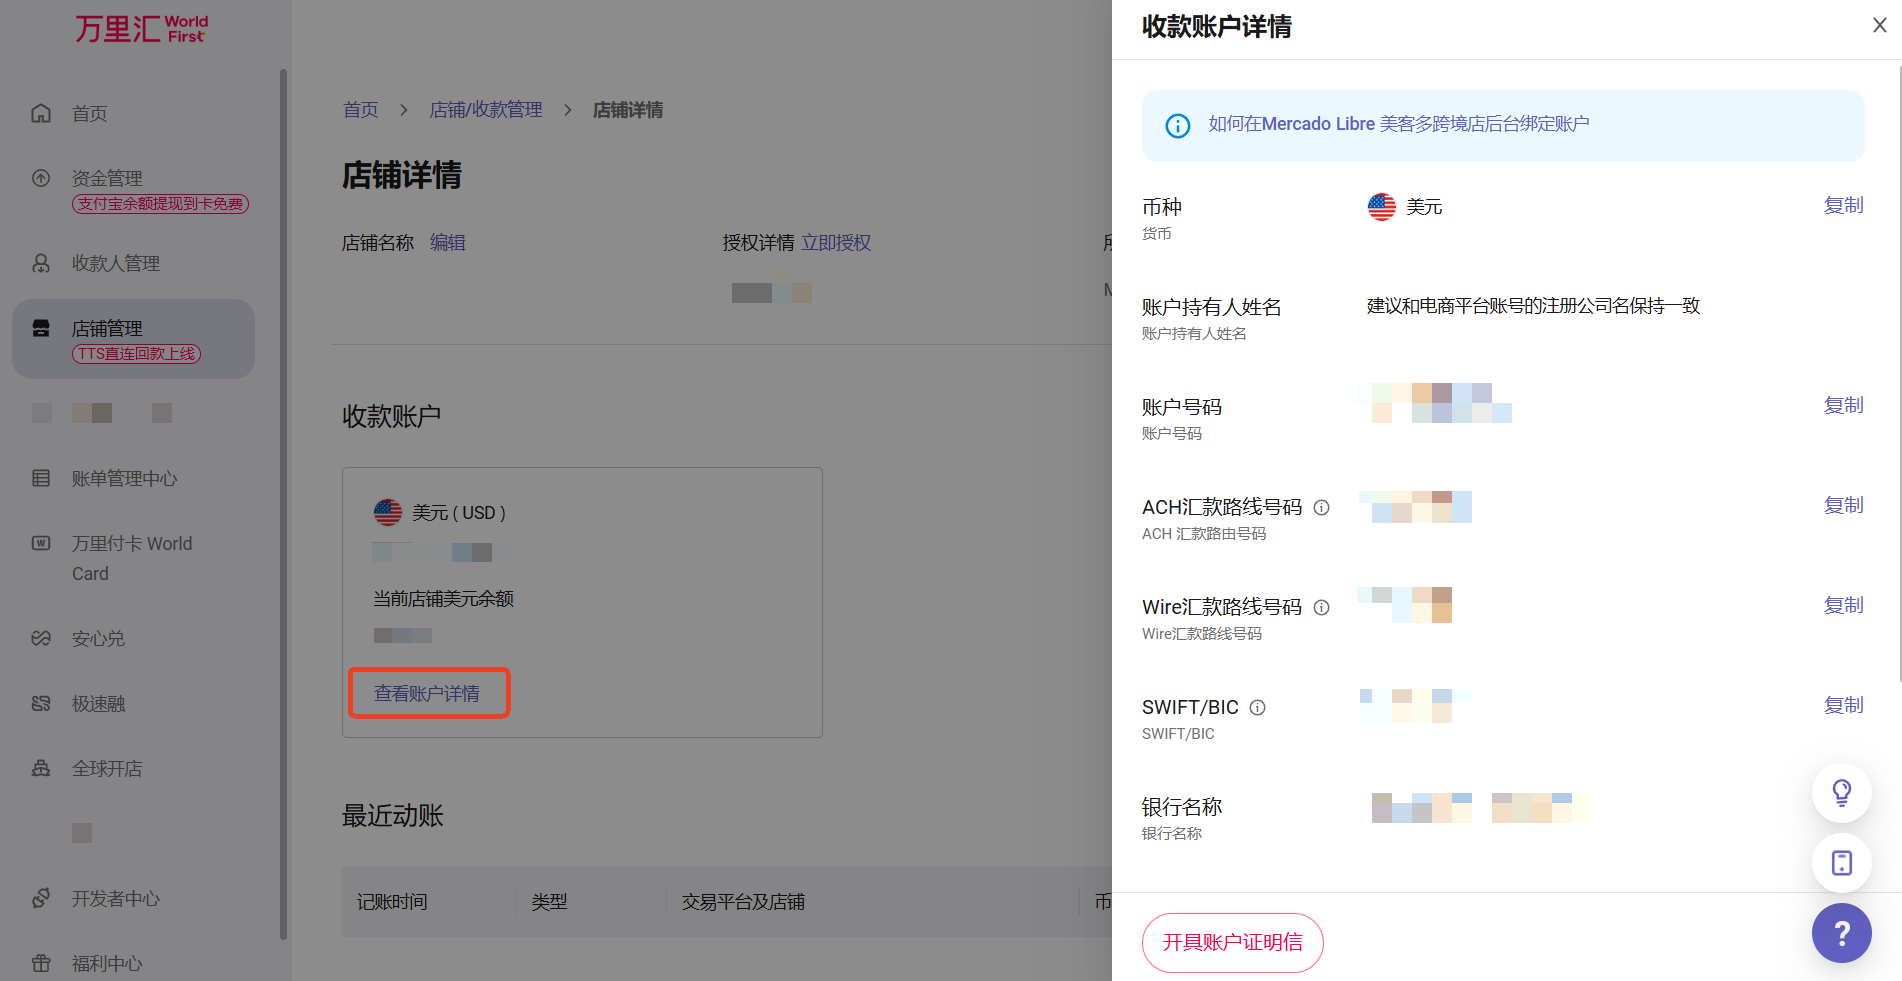Click the sidebar vertical scrollbar
Image resolution: width=1902 pixels, height=981 pixels.
(x=283, y=500)
